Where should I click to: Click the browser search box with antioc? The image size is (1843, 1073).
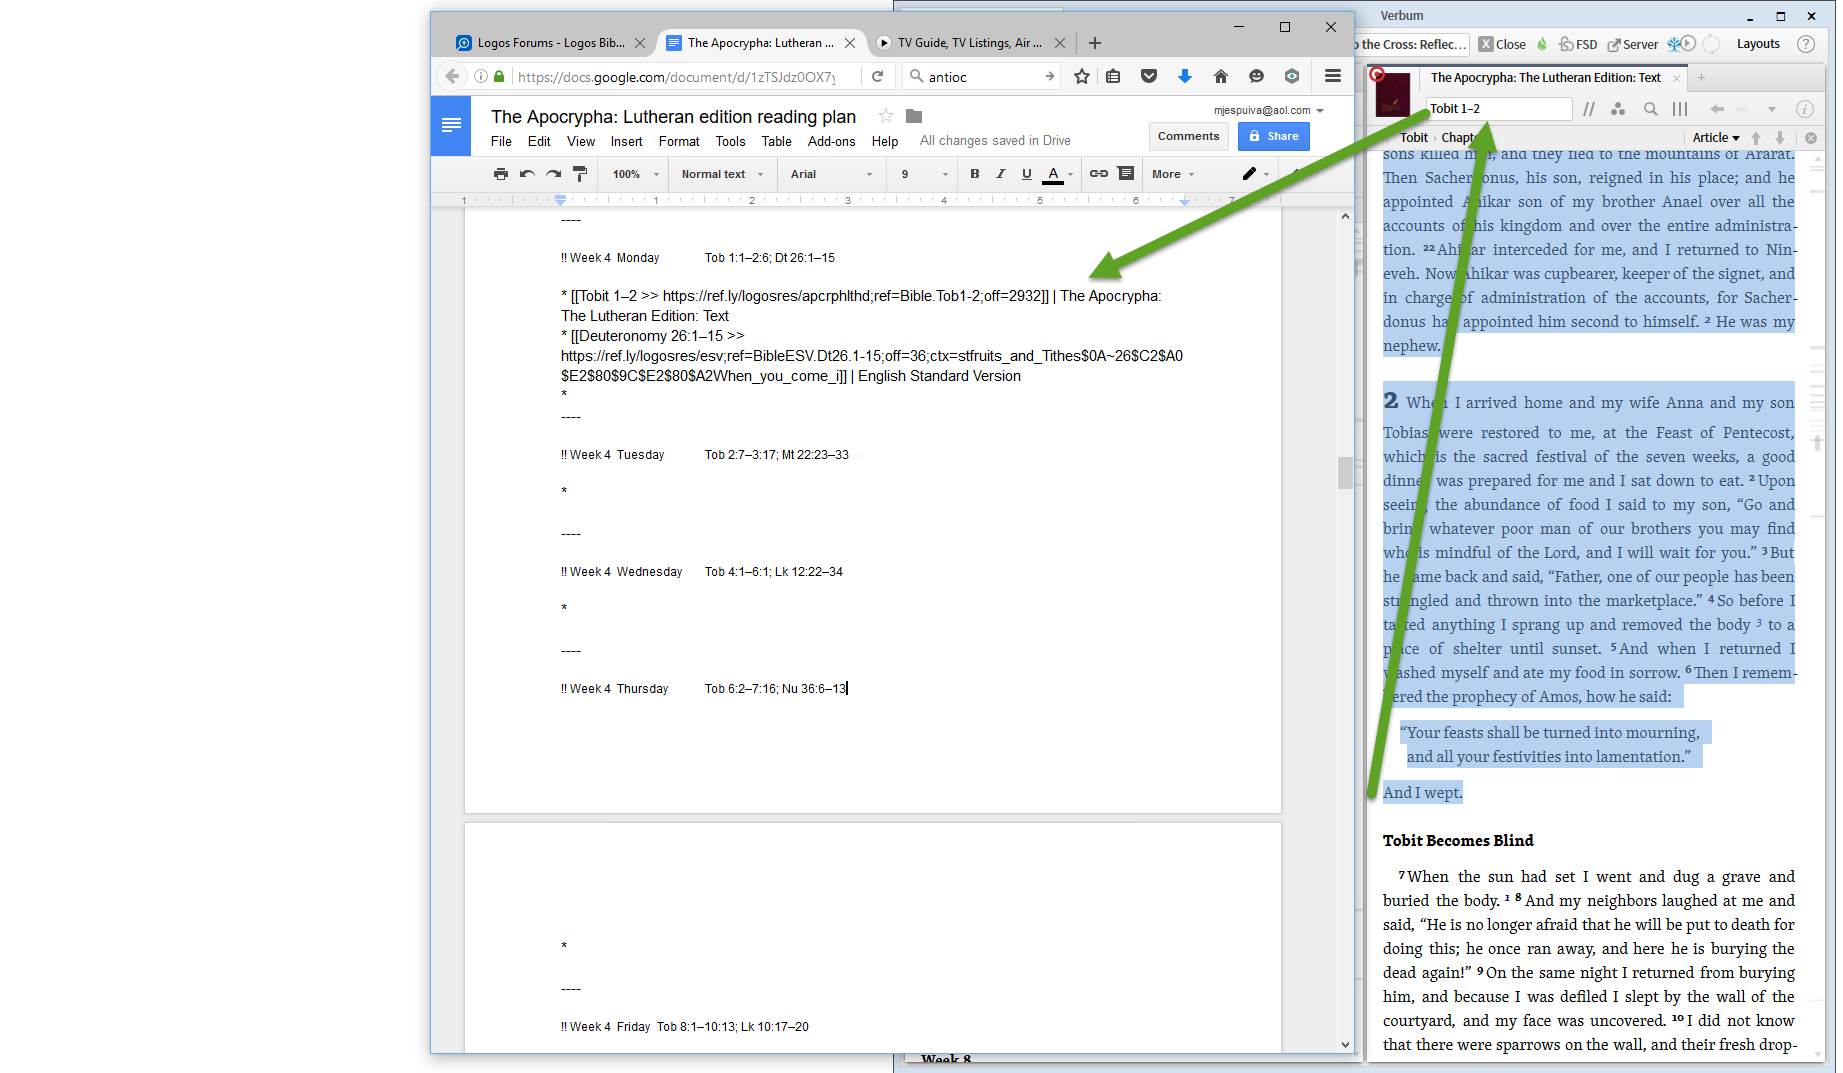click(982, 77)
